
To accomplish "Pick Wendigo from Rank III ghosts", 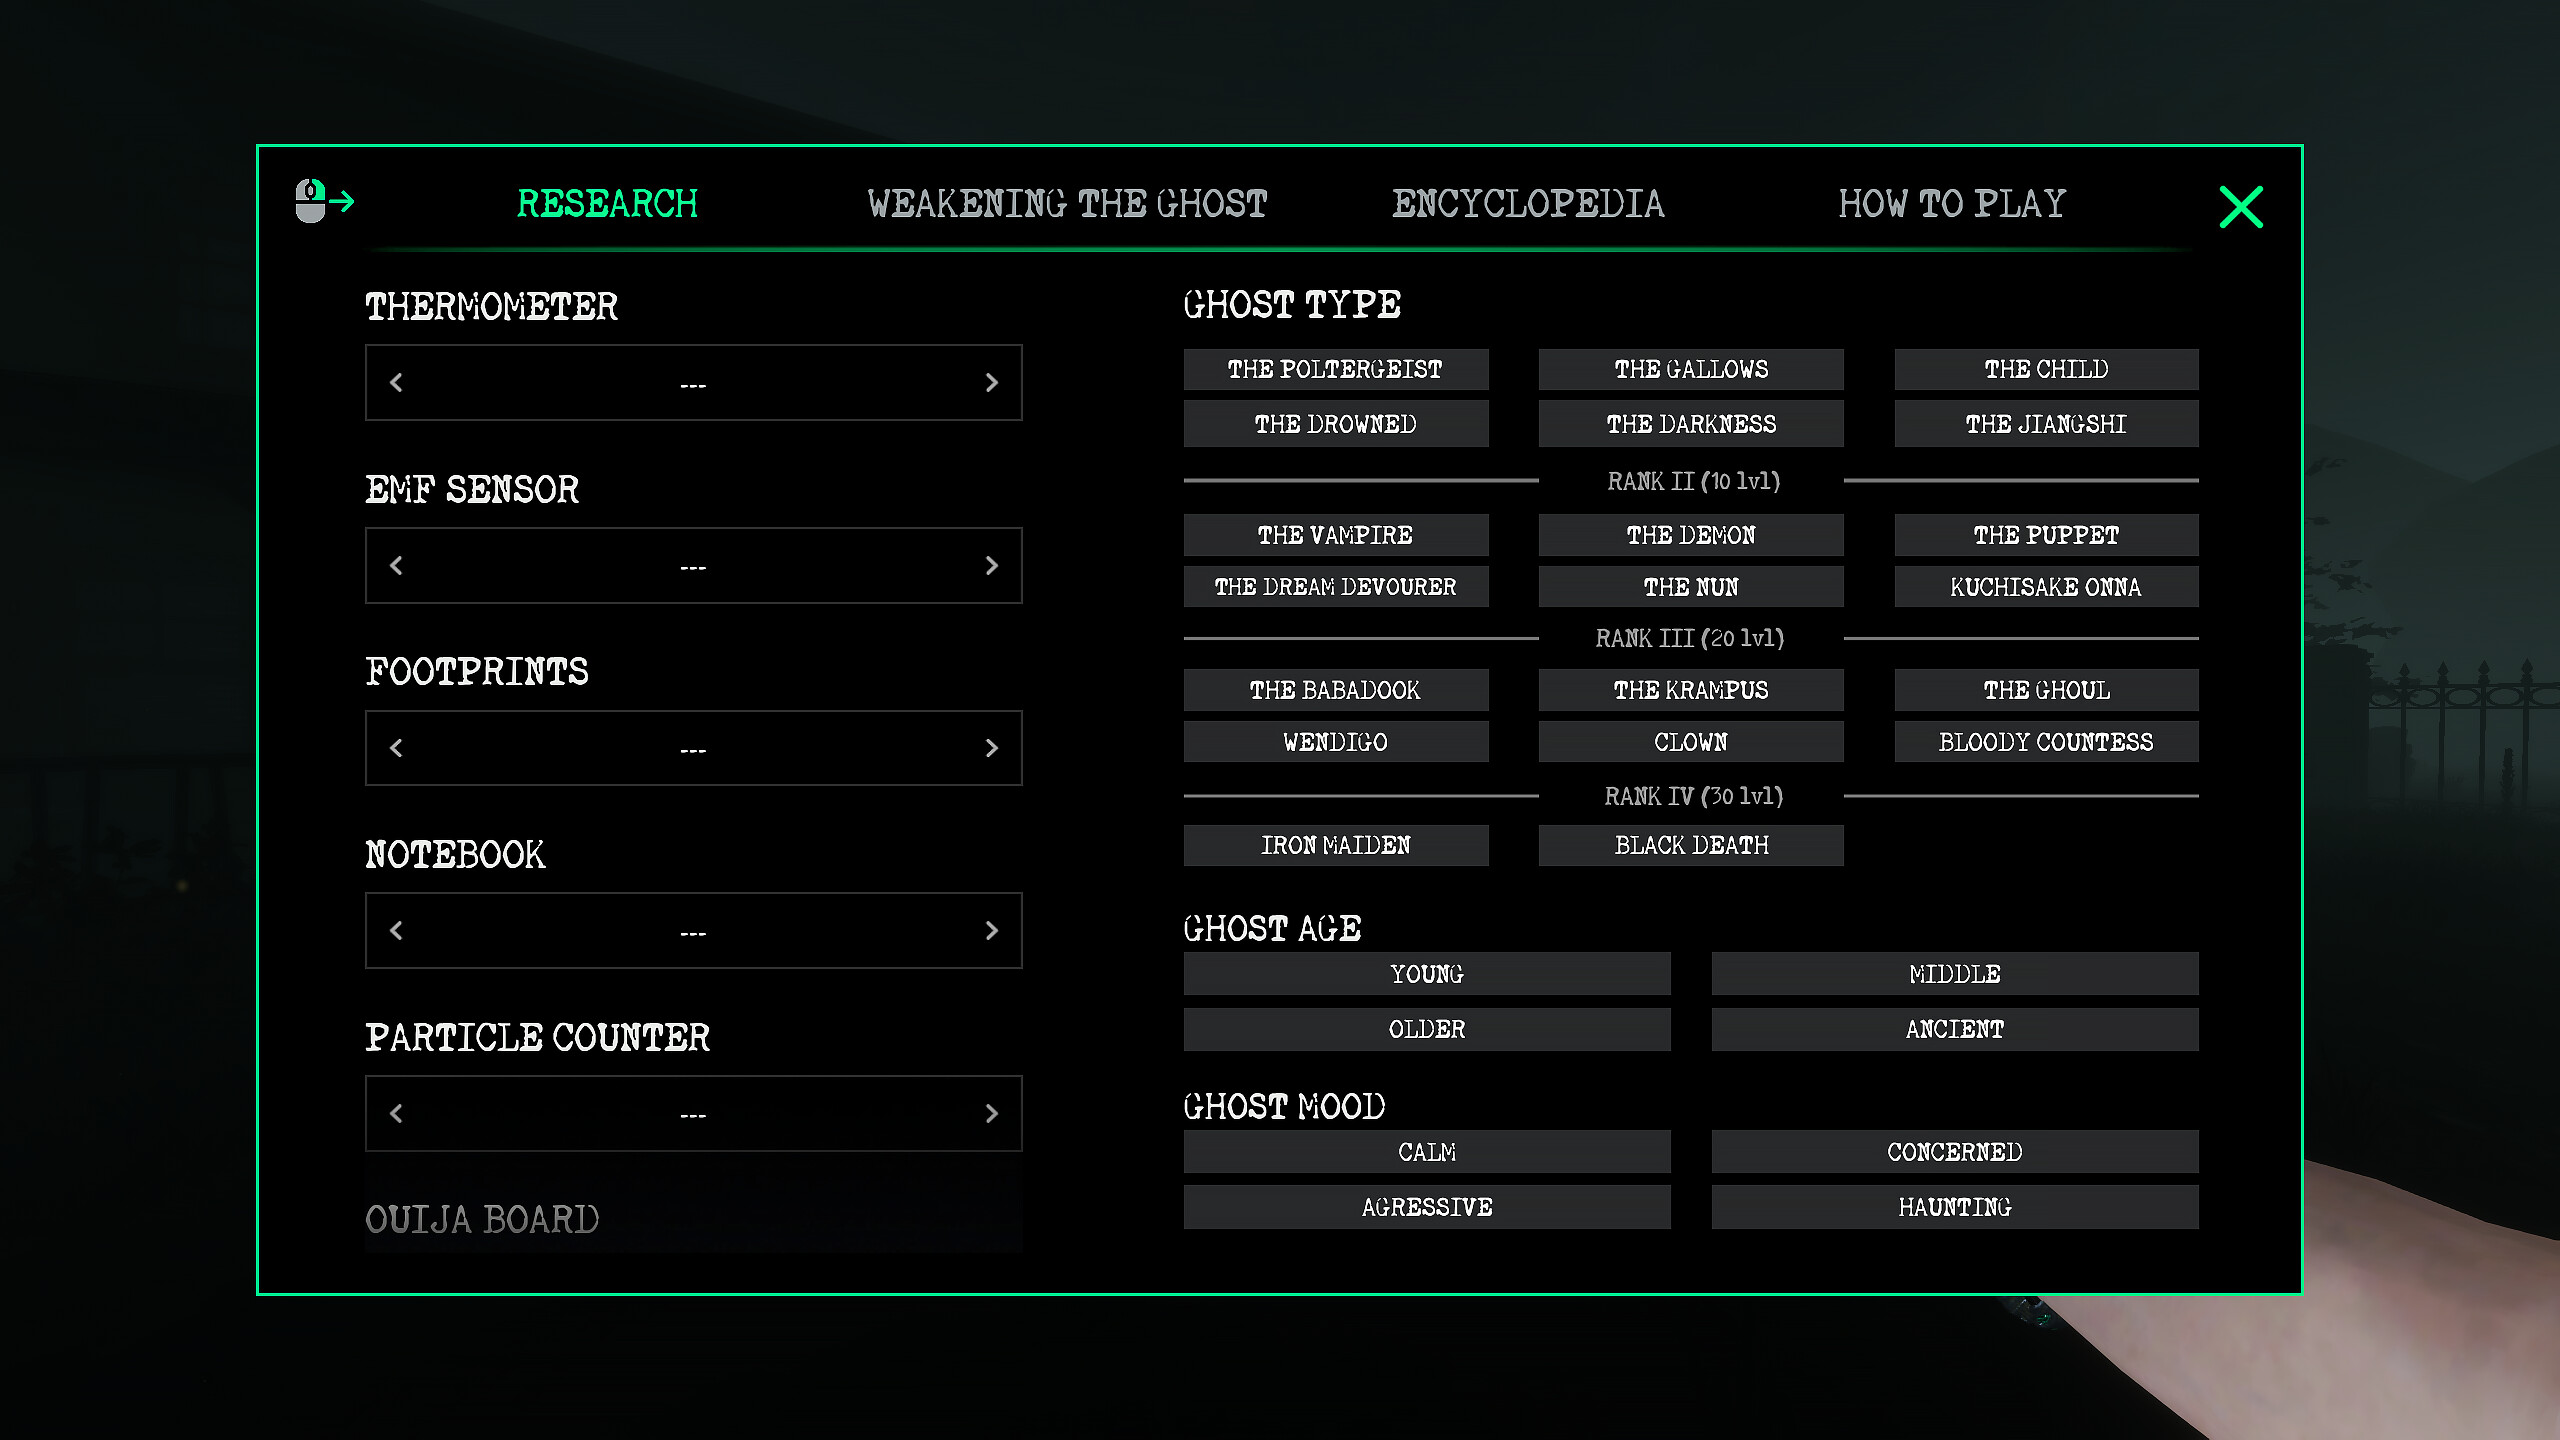I will click(x=1336, y=741).
